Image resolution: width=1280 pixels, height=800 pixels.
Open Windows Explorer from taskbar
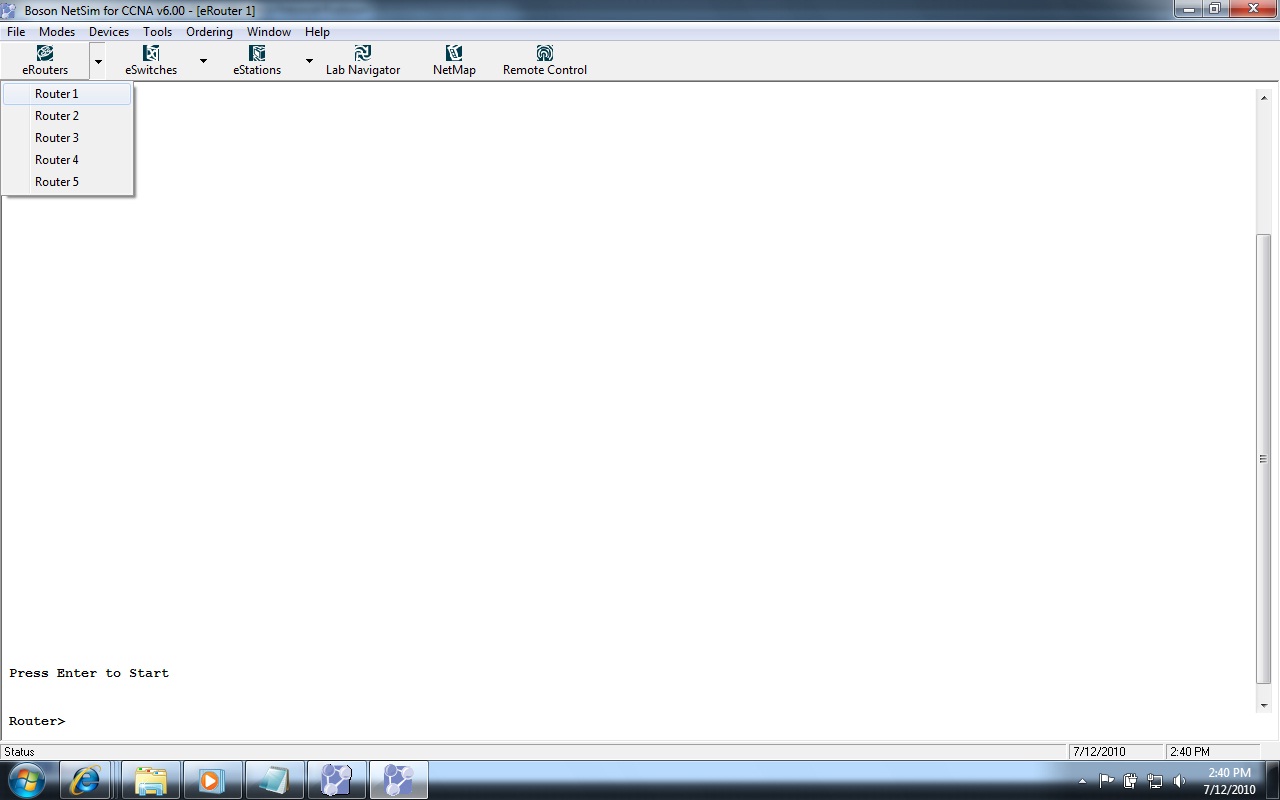point(151,780)
